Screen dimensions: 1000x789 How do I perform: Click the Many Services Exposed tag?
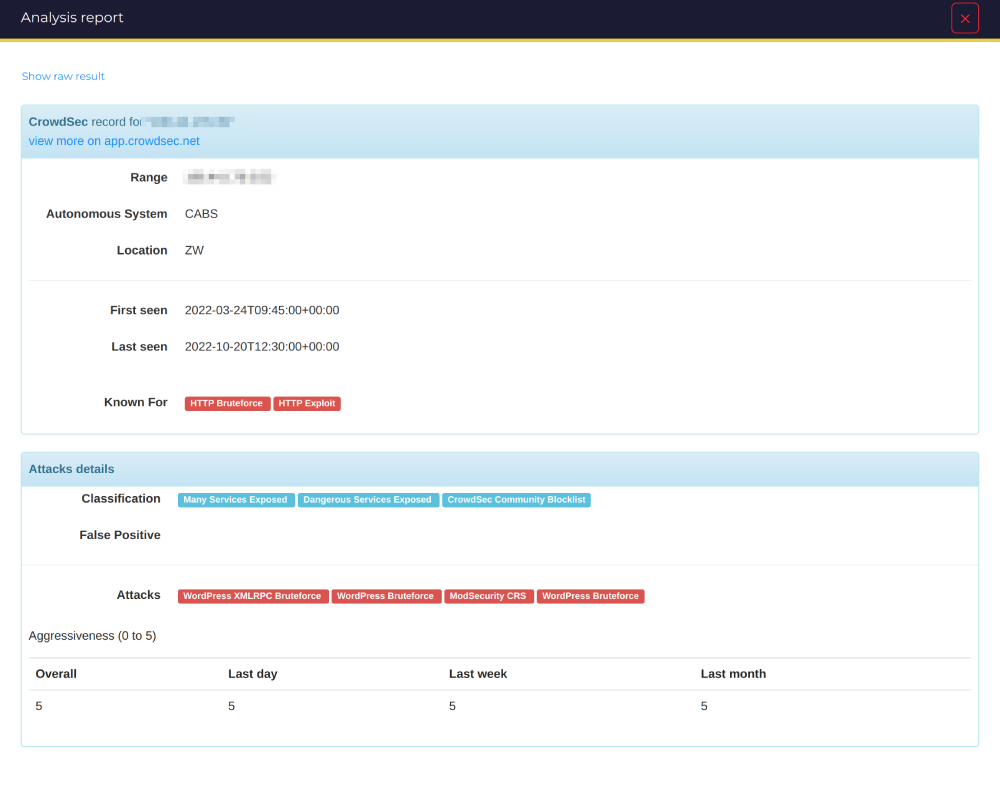point(236,500)
